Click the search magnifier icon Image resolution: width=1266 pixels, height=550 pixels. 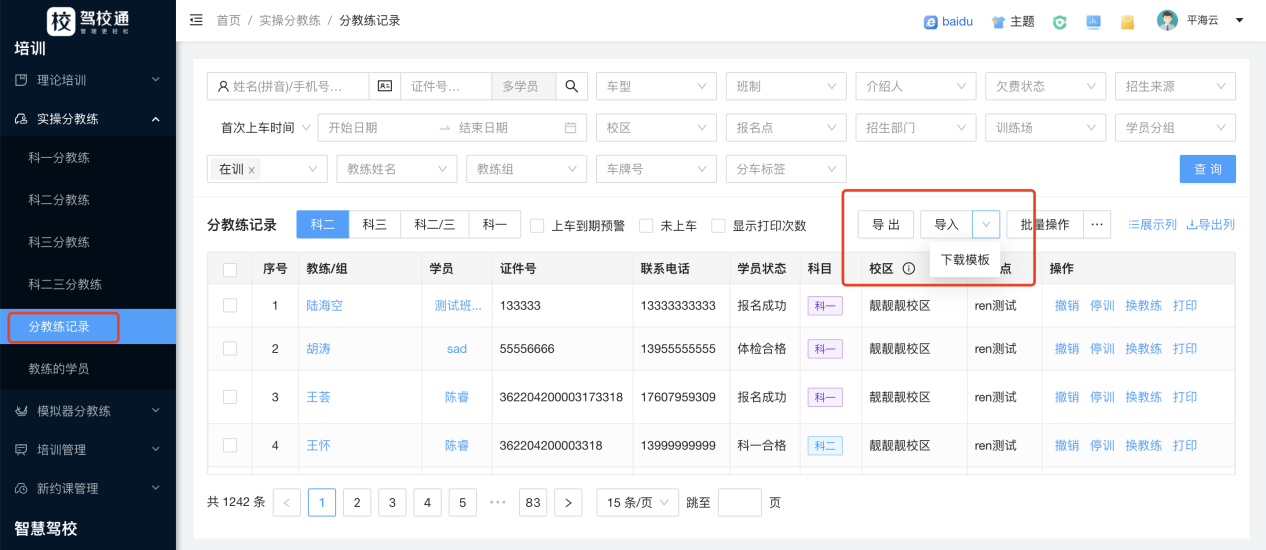(571, 86)
